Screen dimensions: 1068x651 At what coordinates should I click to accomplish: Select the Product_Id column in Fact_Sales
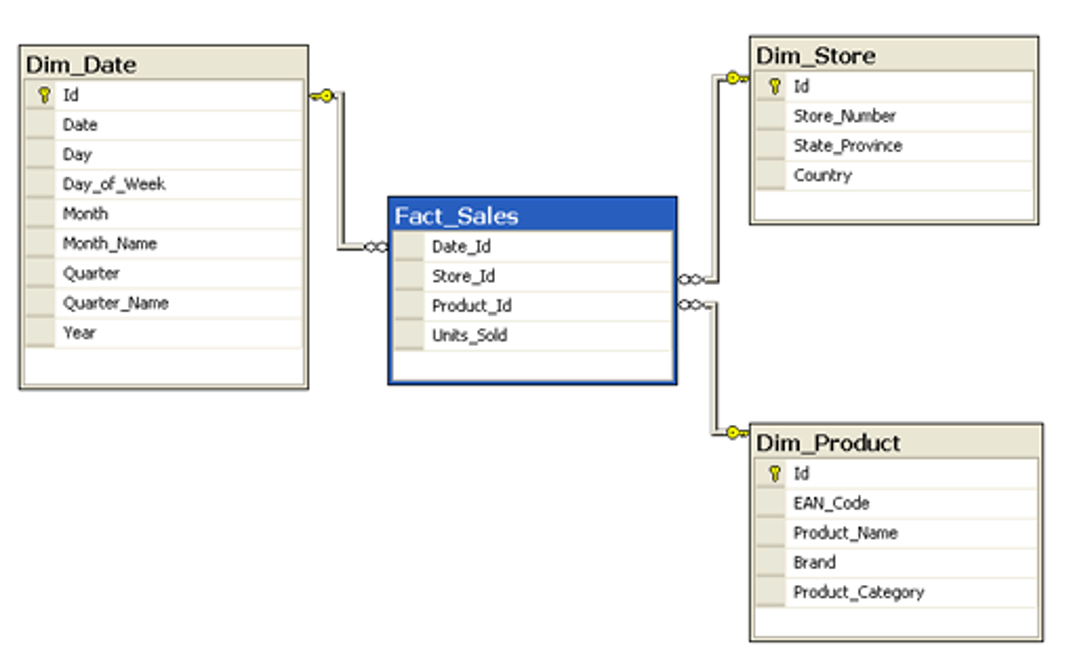point(533,306)
